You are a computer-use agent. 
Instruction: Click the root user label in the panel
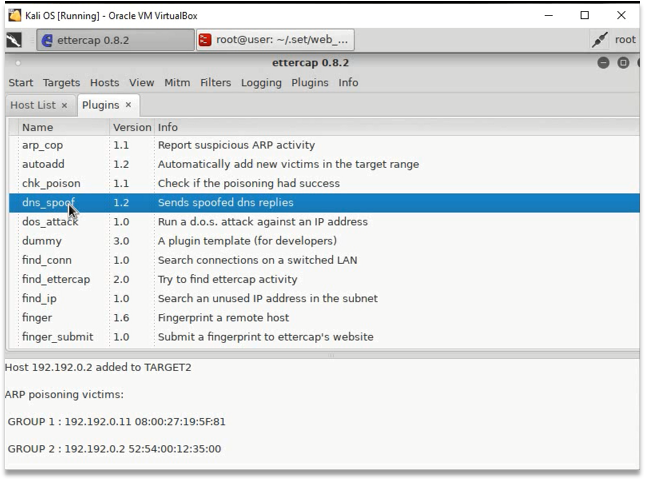pos(625,40)
